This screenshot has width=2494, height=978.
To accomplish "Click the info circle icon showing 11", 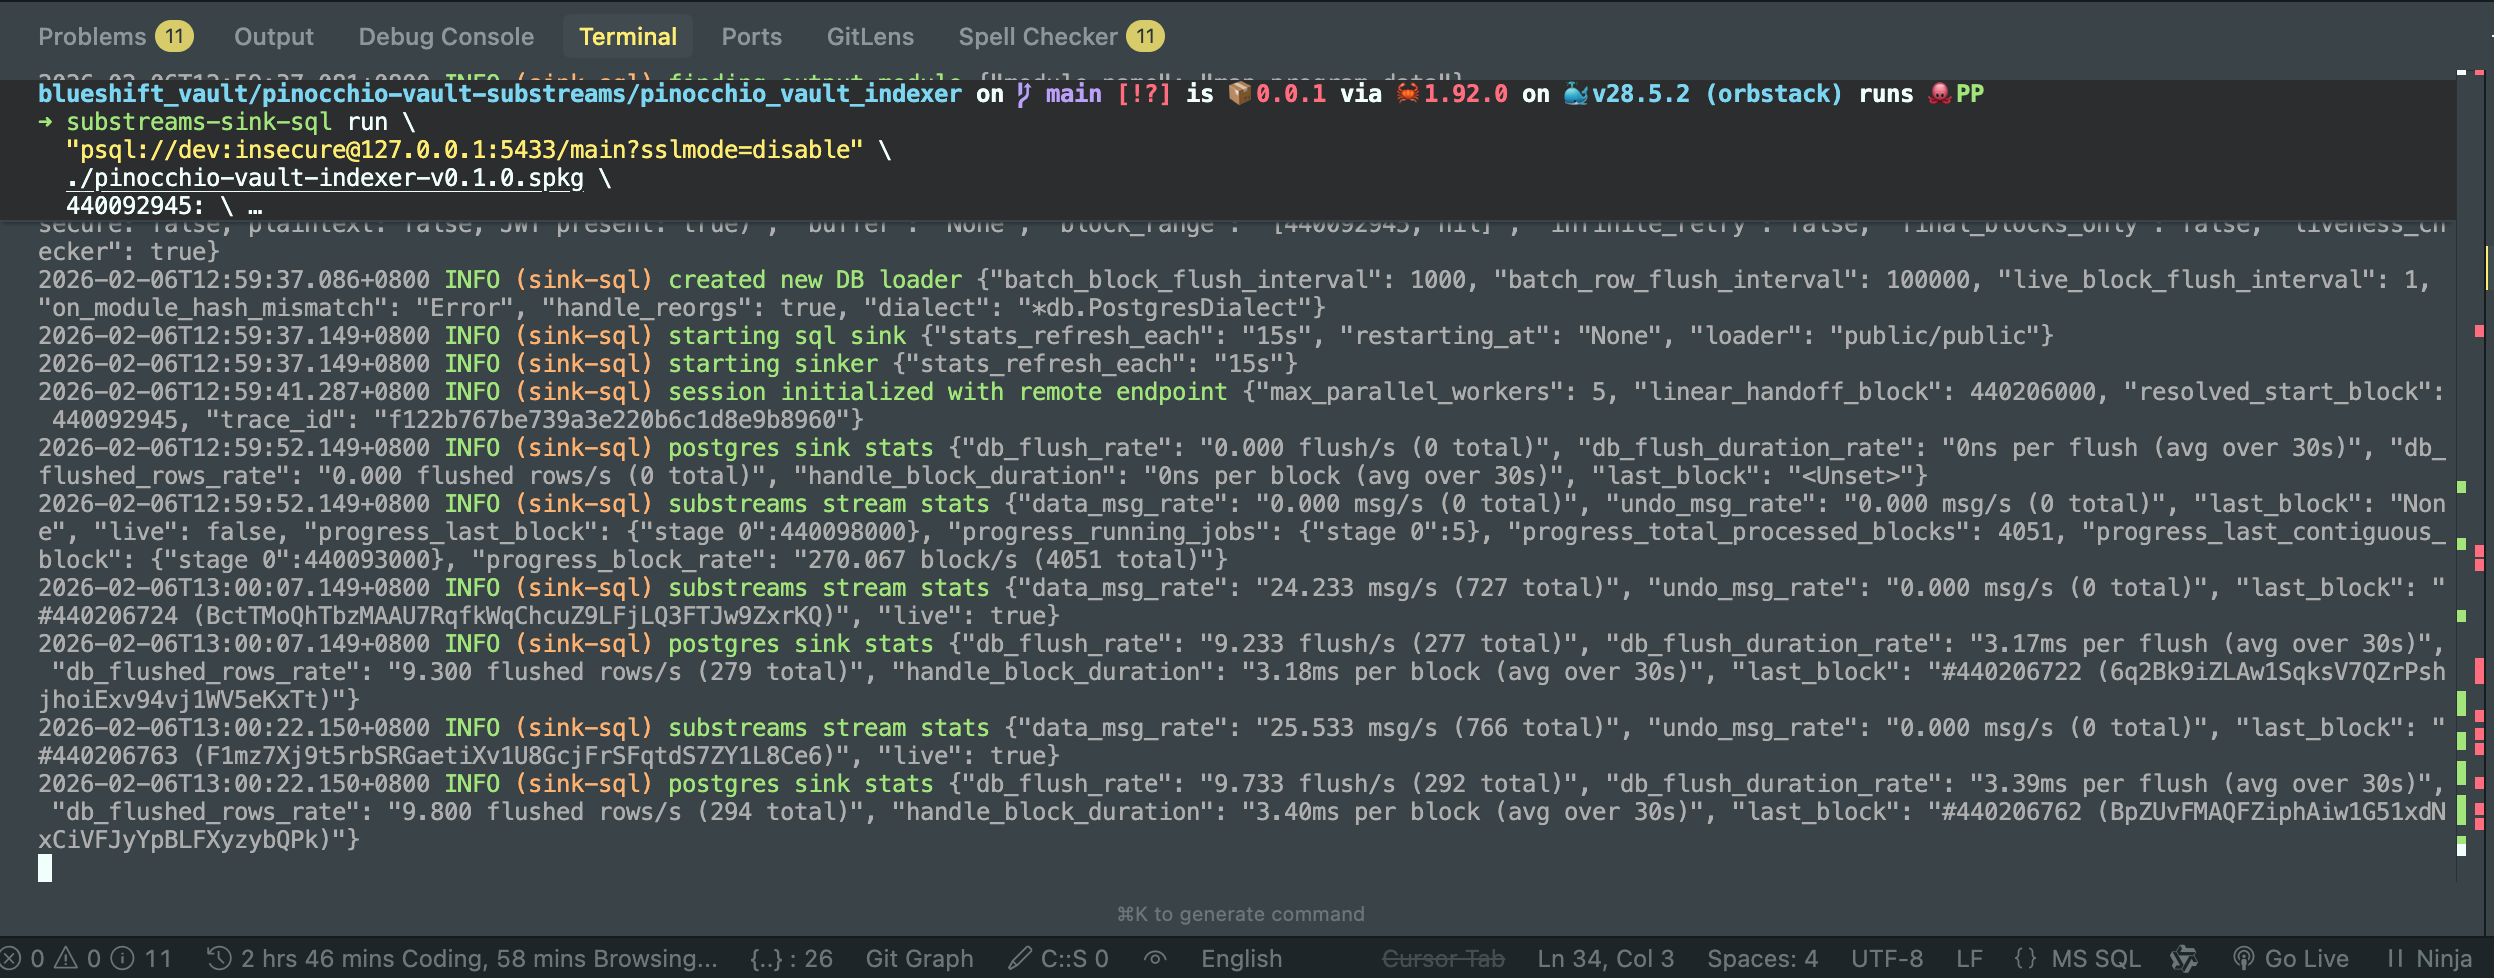I will pyautogui.click(x=123, y=959).
